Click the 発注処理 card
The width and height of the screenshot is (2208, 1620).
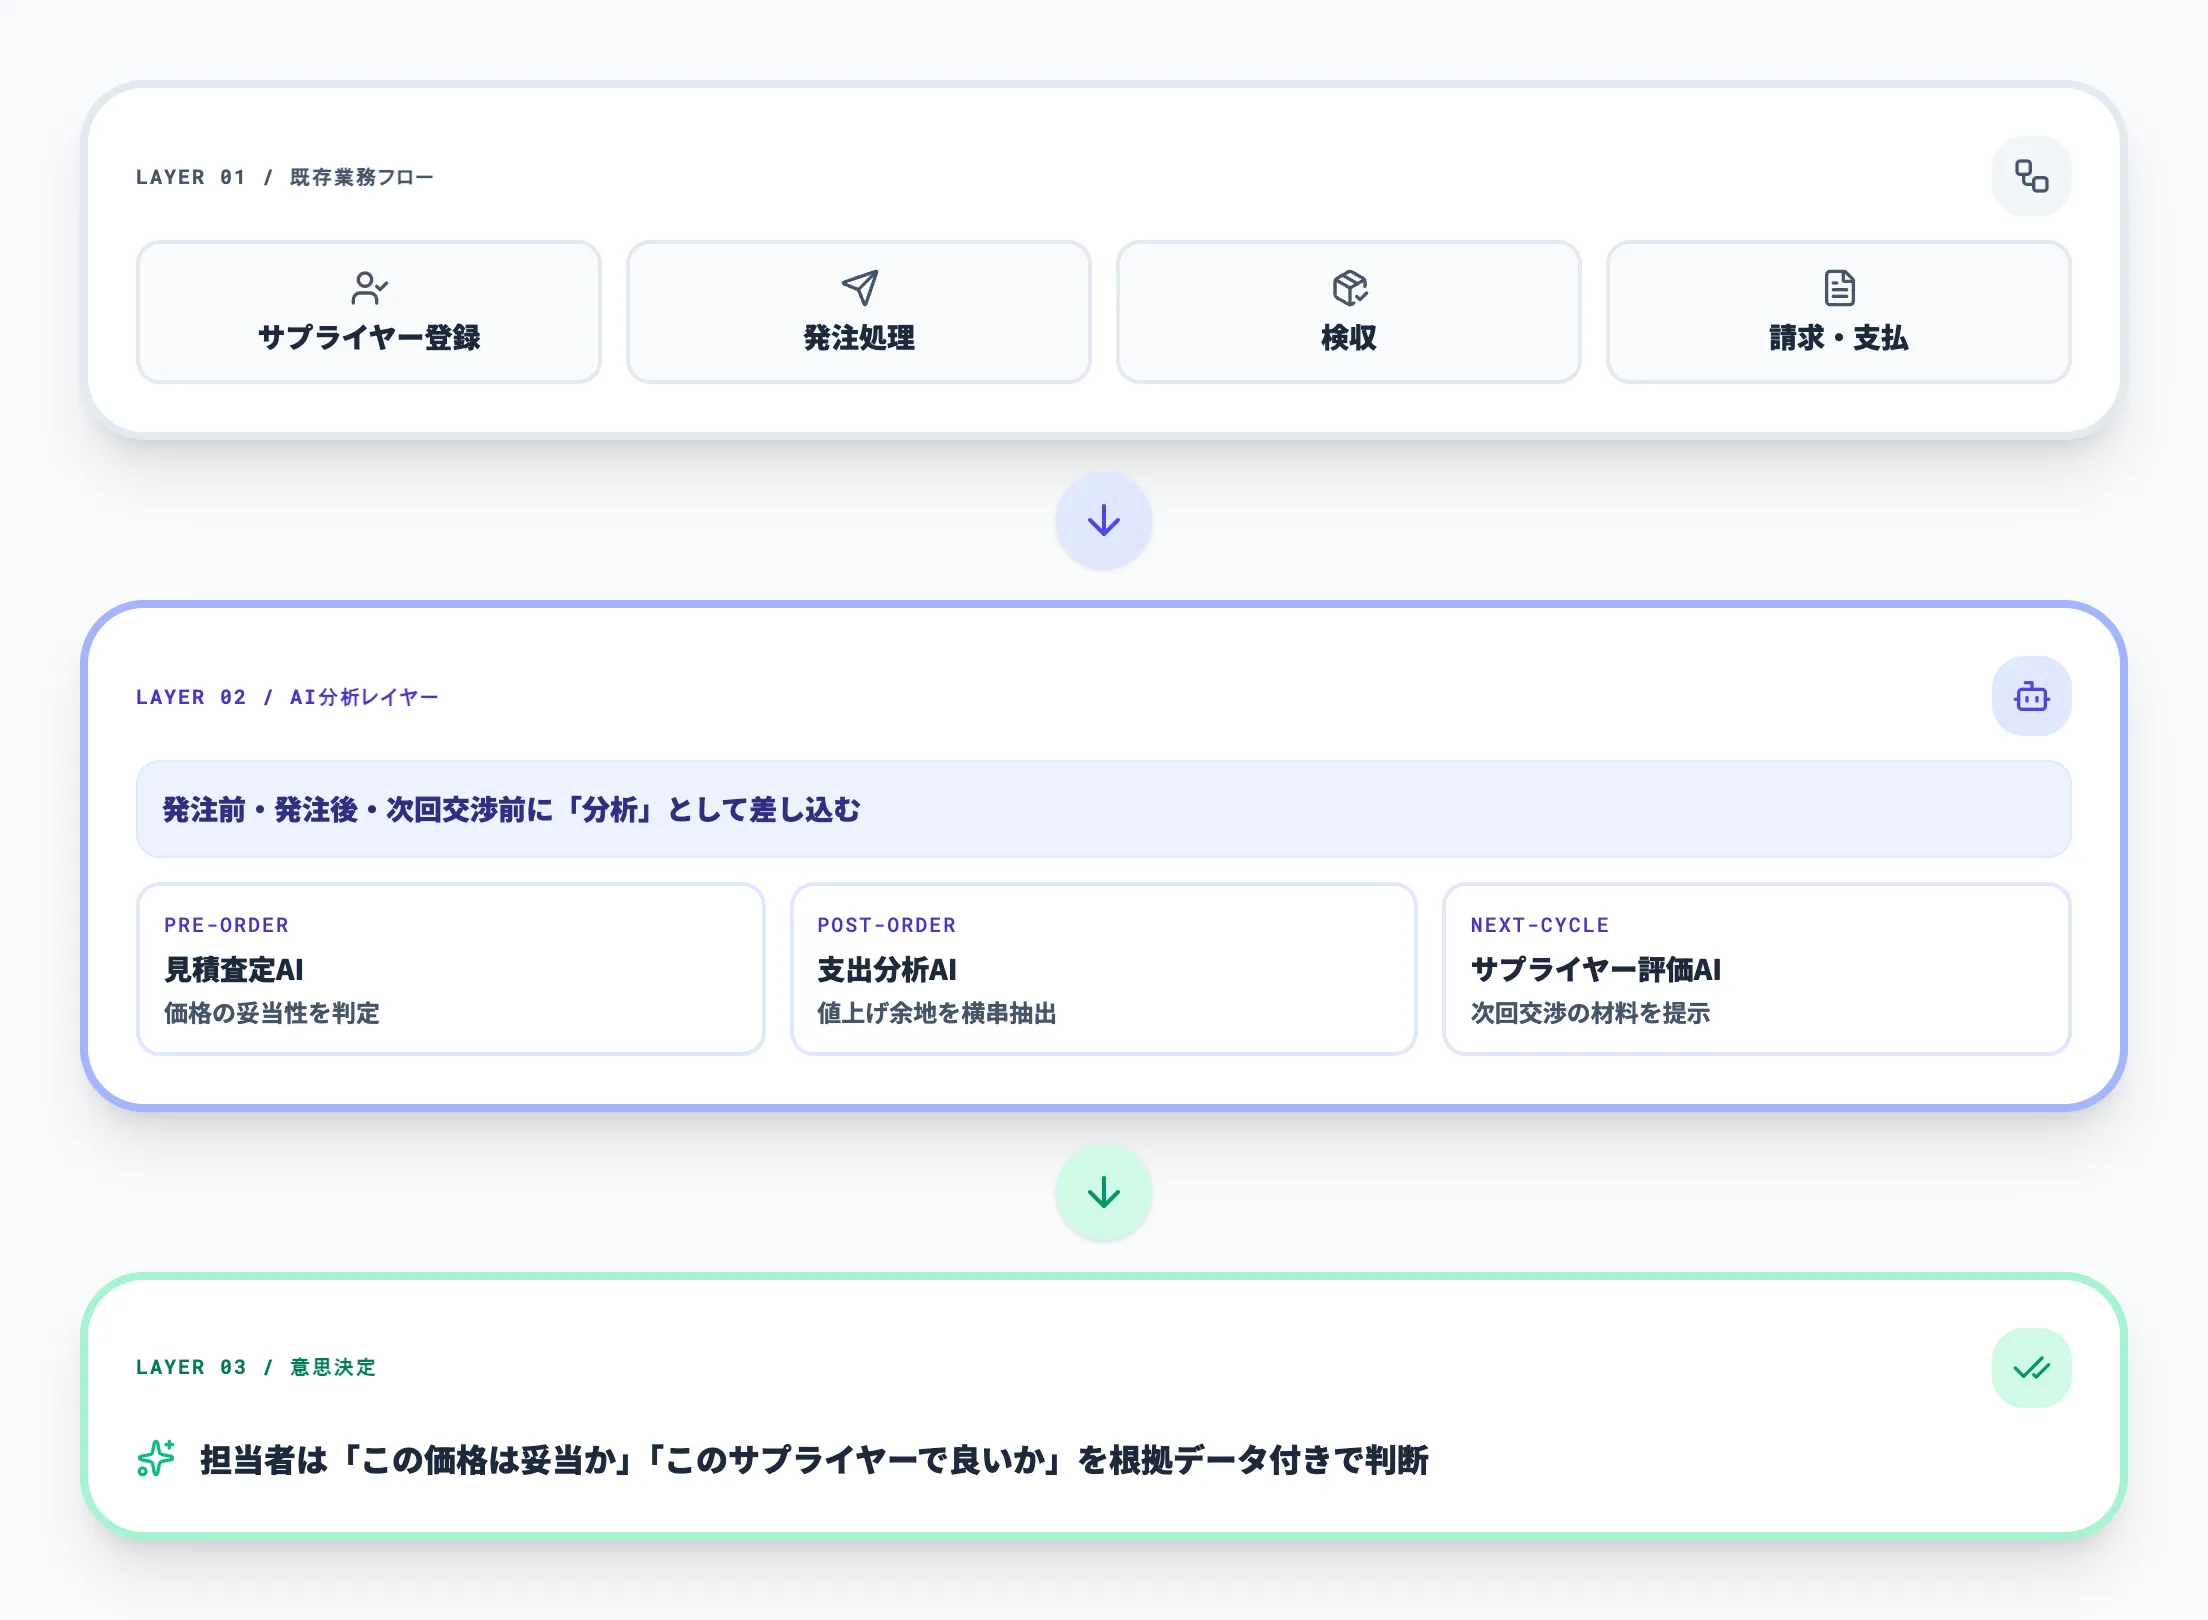point(858,311)
